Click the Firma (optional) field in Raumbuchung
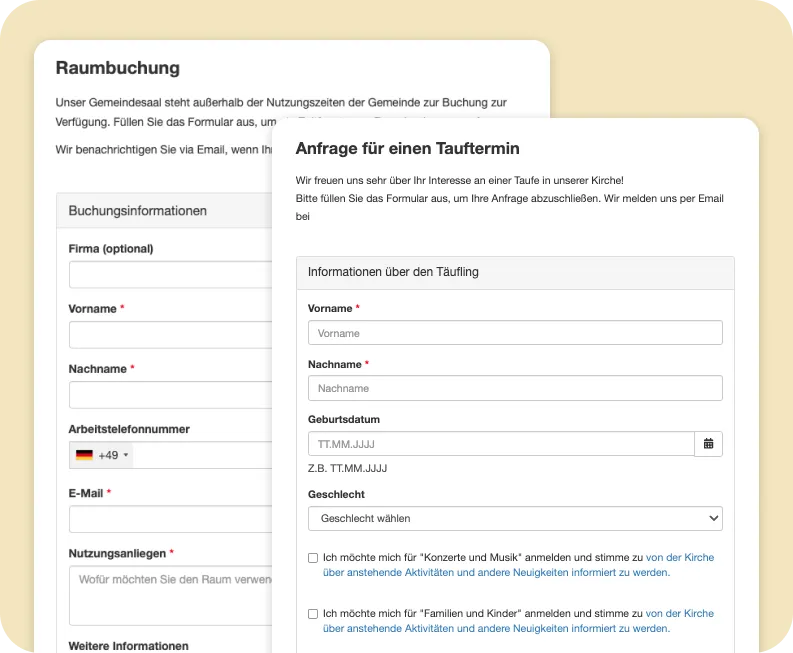 [170, 275]
